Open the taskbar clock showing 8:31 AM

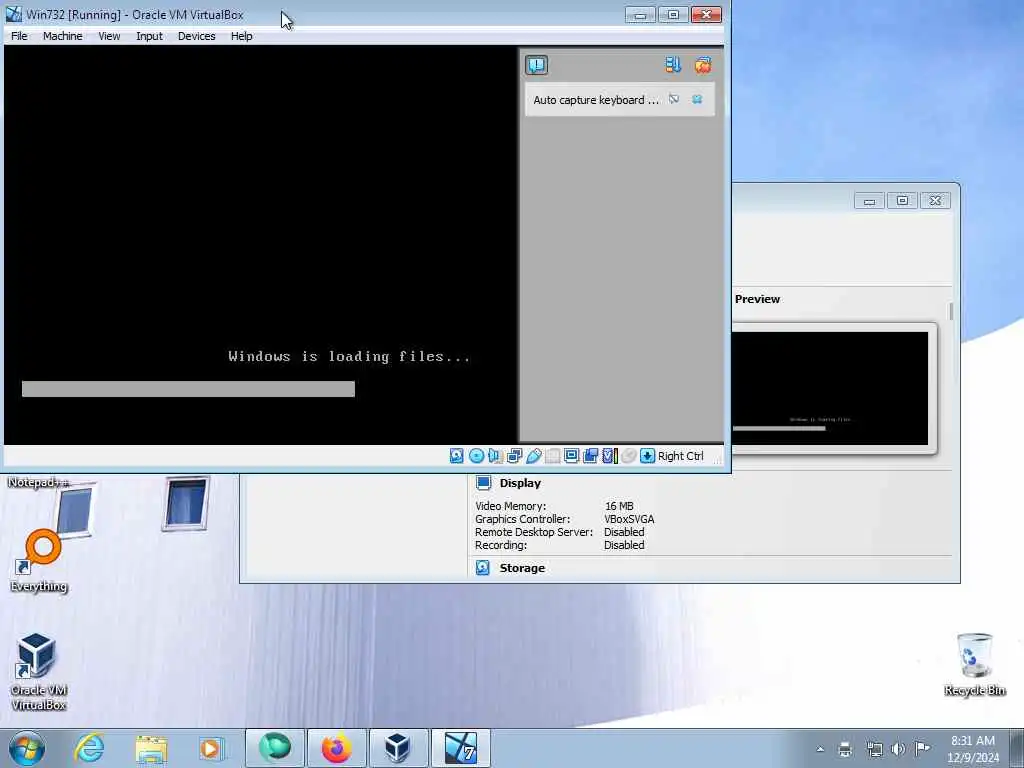(x=974, y=748)
